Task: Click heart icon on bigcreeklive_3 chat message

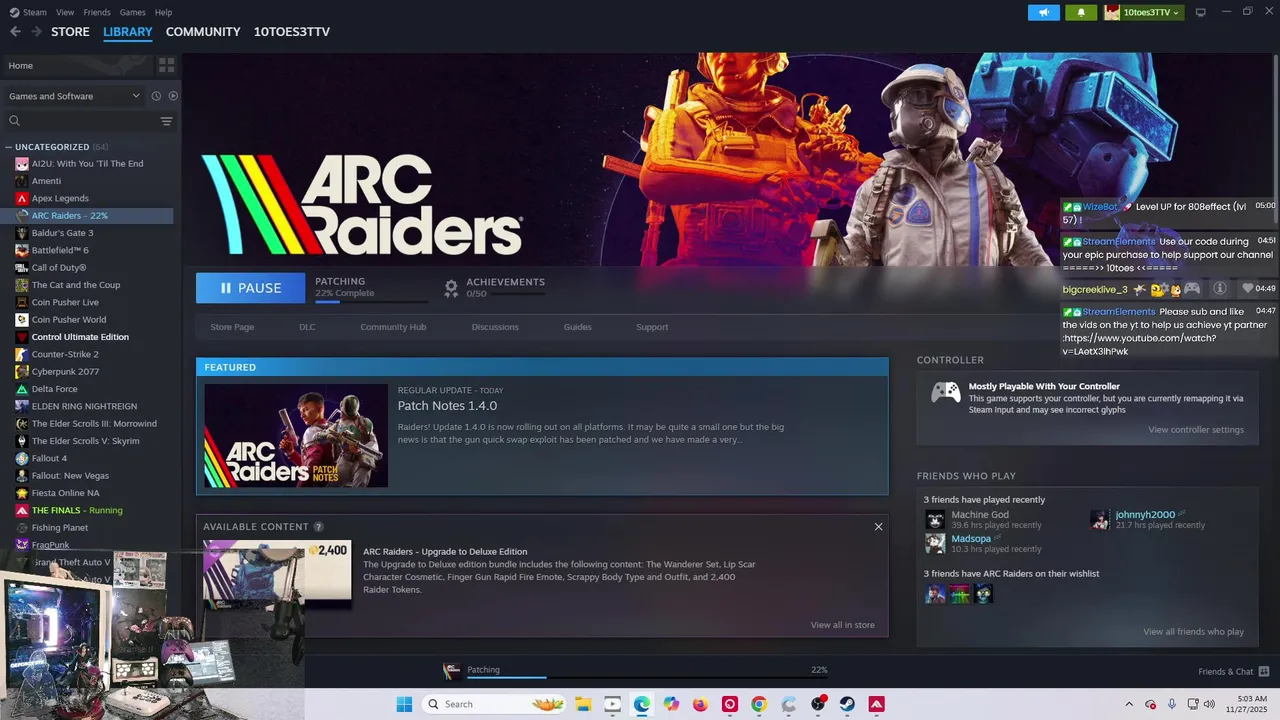Action: (x=1247, y=288)
